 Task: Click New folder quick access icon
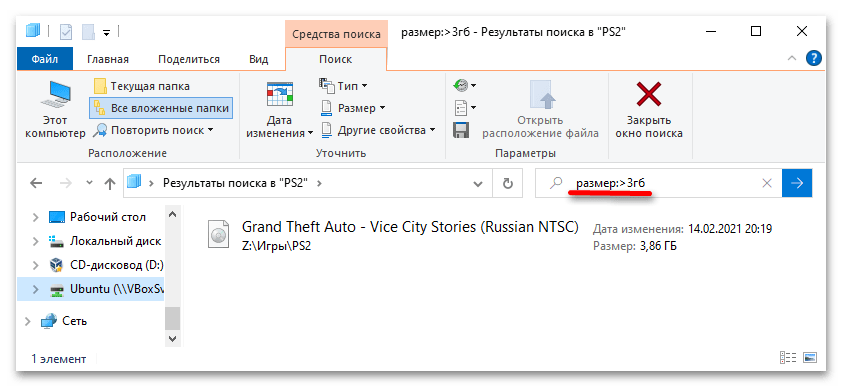(x=88, y=32)
